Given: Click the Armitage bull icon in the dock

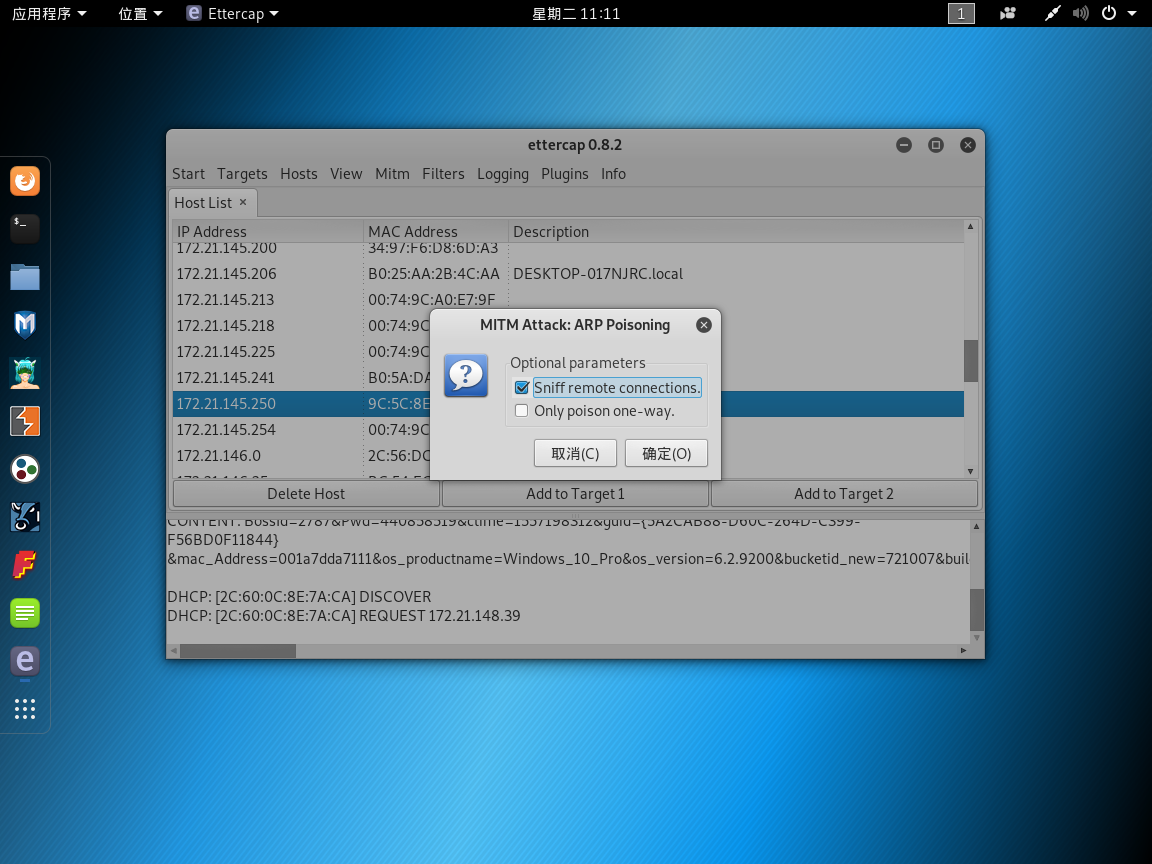Looking at the screenshot, I should click(x=25, y=517).
